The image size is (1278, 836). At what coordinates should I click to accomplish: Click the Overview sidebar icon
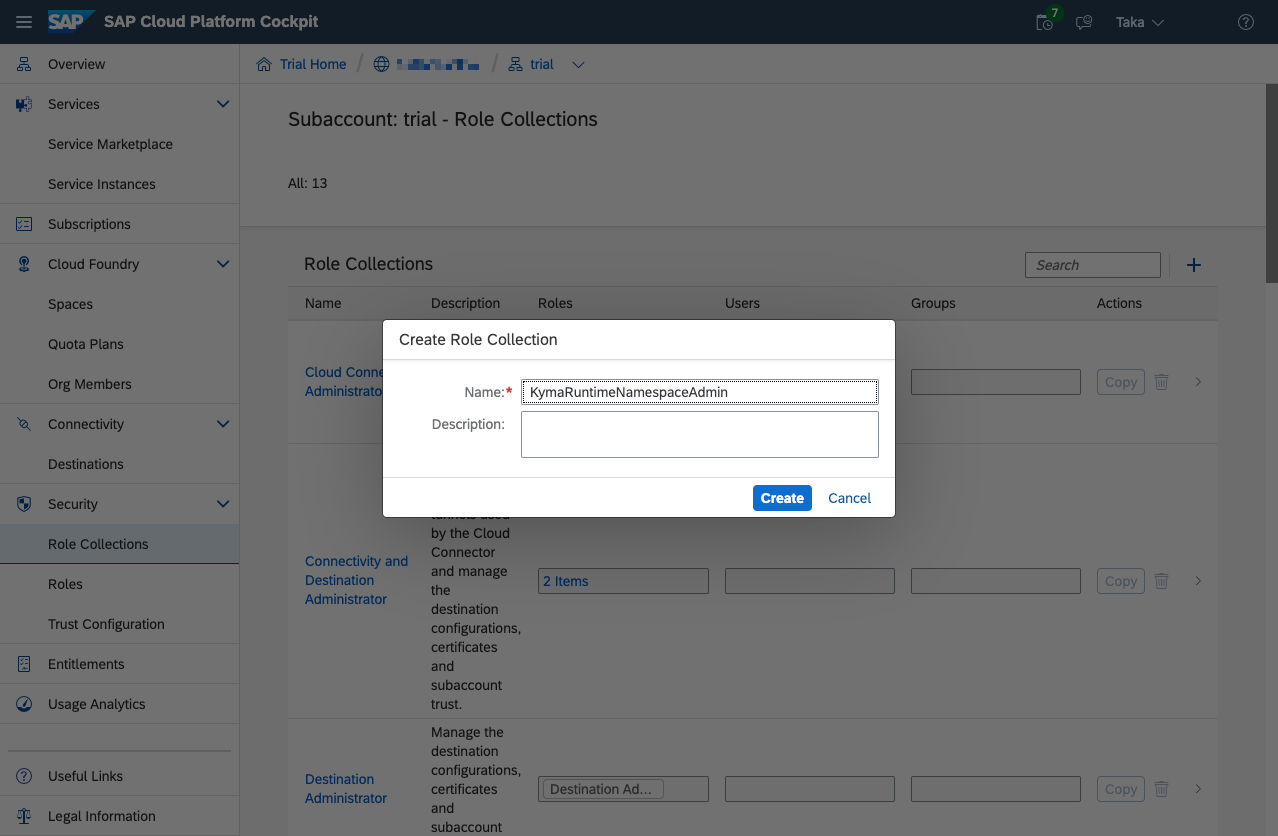(25, 64)
